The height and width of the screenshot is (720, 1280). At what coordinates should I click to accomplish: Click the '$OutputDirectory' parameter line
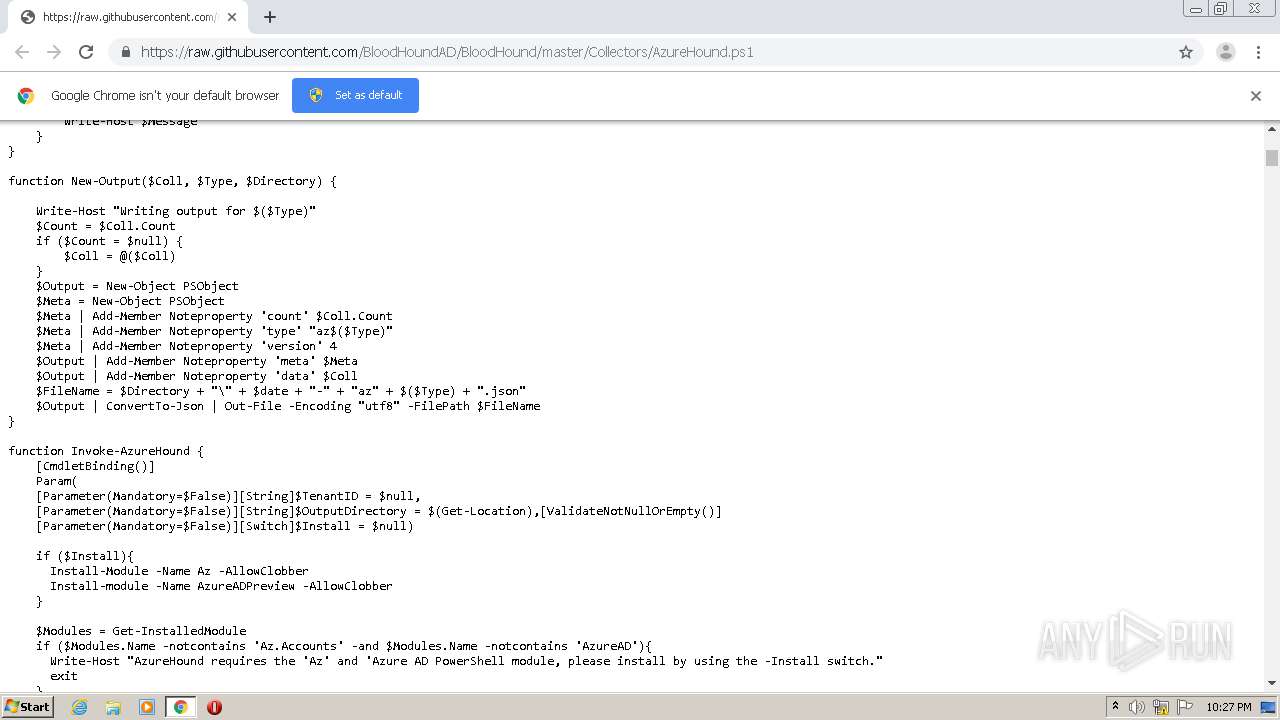coord(379,511)
